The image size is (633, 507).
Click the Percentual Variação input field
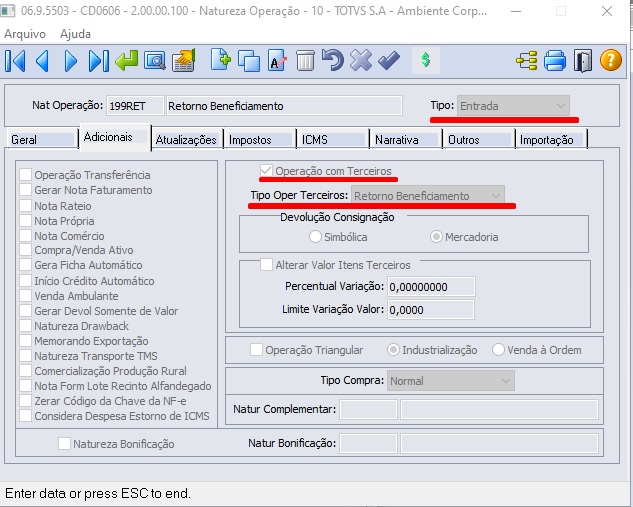(x=431, y=287)
